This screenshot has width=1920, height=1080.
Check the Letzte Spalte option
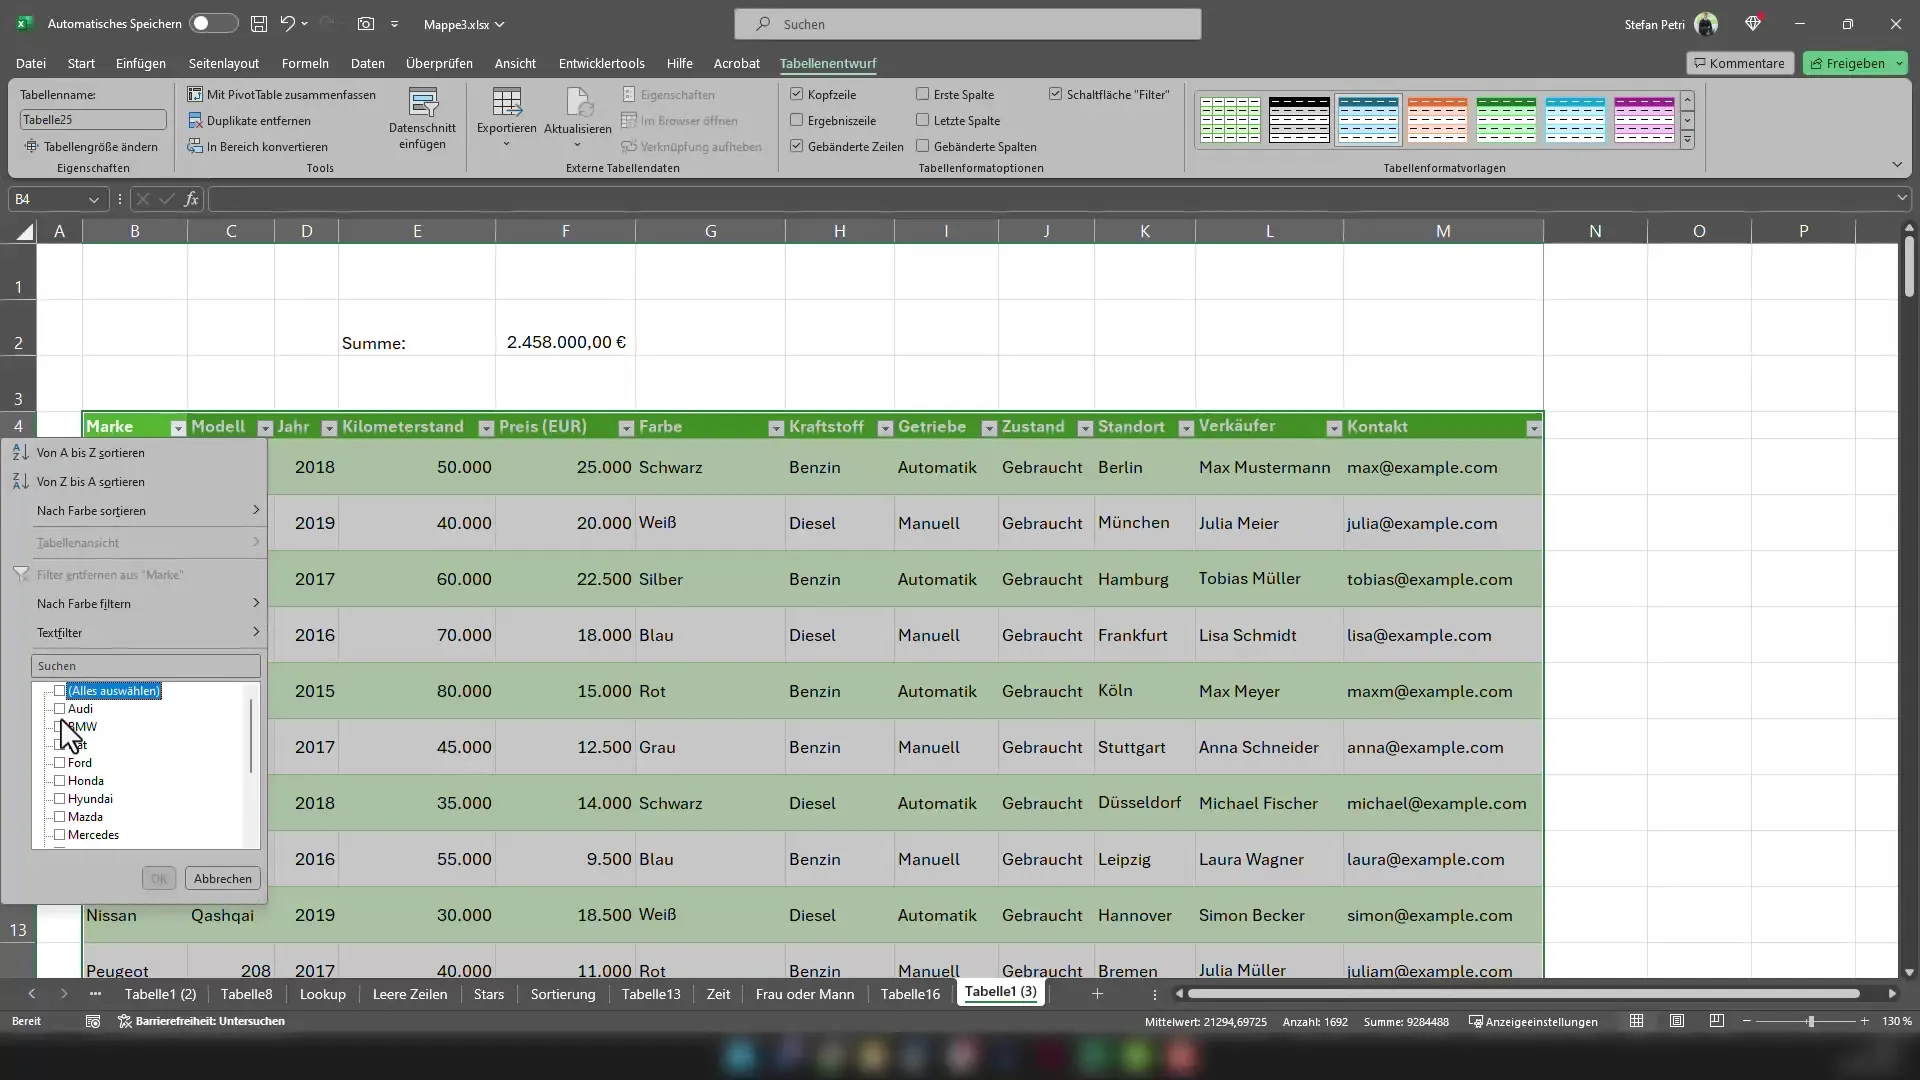click(923, 120)
